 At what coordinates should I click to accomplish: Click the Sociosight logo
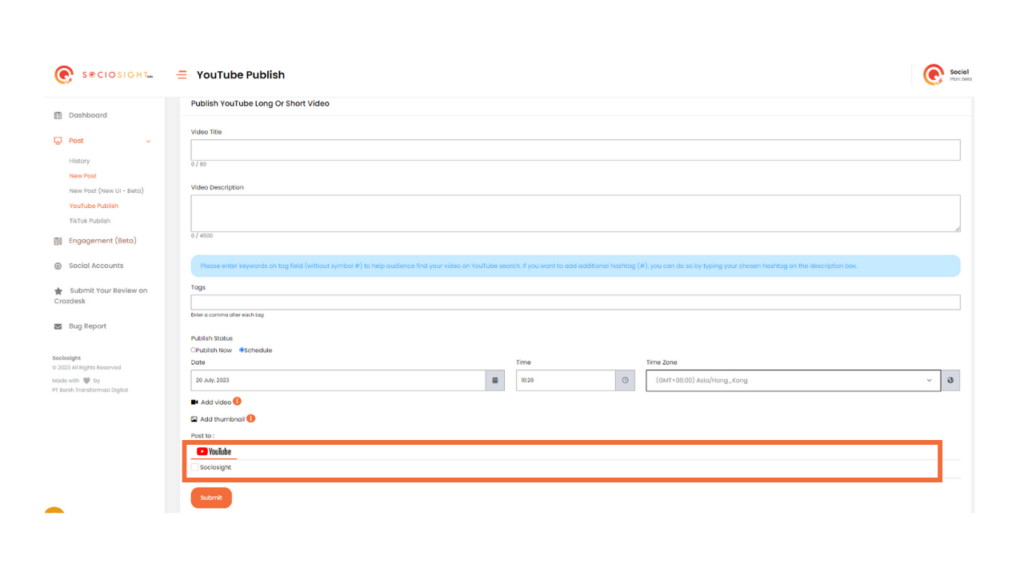103,74
